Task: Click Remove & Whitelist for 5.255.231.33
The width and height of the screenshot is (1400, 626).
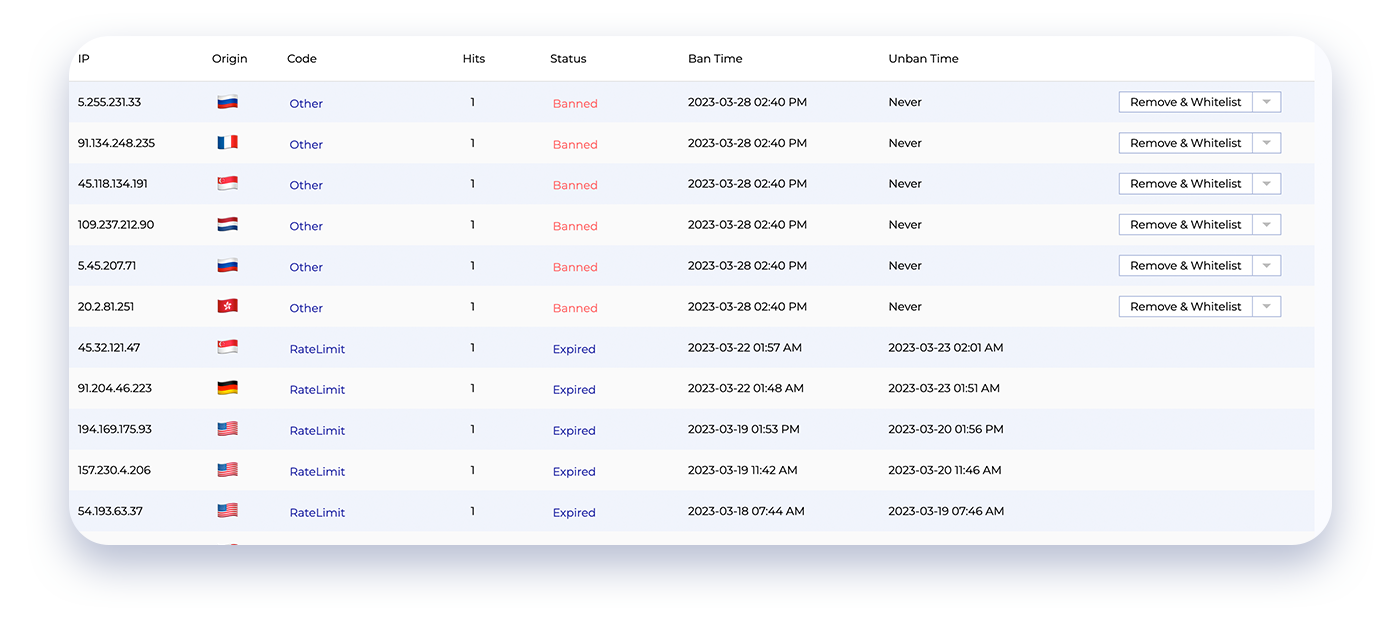Action: click(x=1184, y=101)
